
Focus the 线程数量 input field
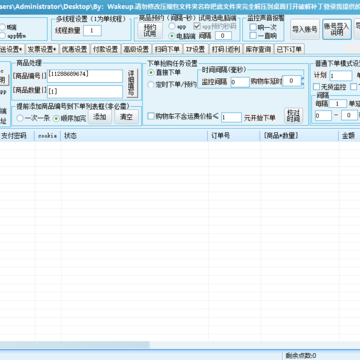click(x=92, y=31)
